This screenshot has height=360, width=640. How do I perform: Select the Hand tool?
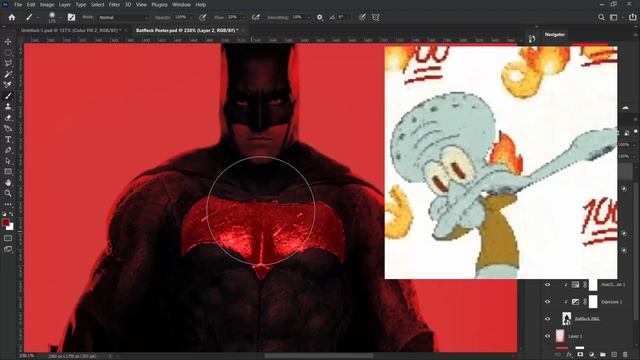(x=8, y=182)
